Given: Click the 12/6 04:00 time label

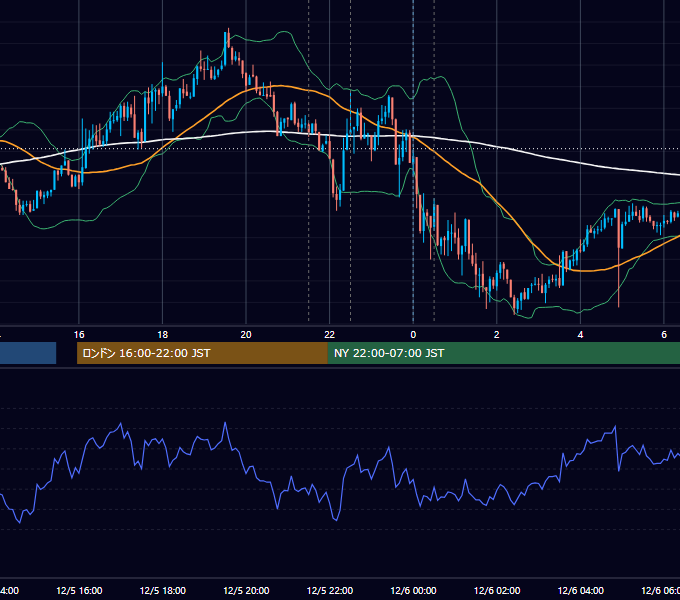Looking at the screenshot, I should [x=581, y=590].
